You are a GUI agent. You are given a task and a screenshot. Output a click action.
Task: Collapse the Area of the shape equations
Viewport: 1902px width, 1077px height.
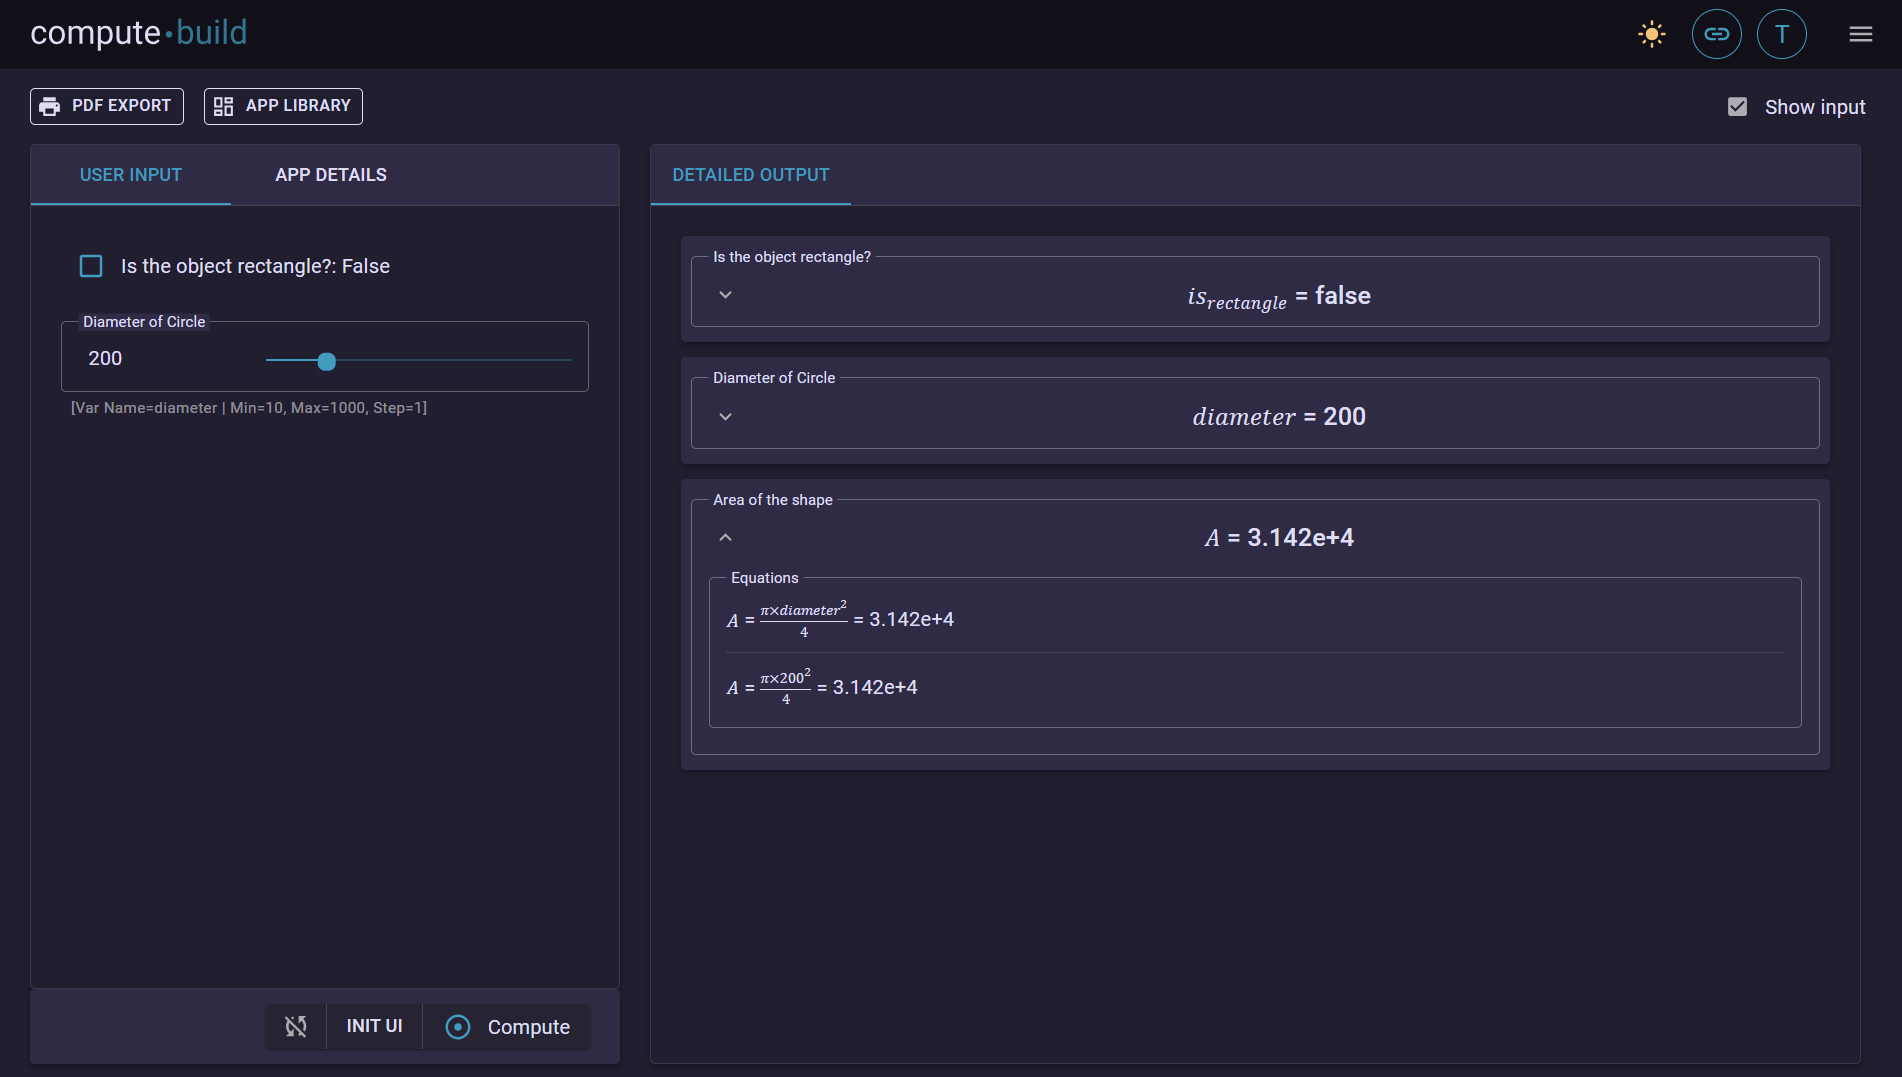click(725, 537)
